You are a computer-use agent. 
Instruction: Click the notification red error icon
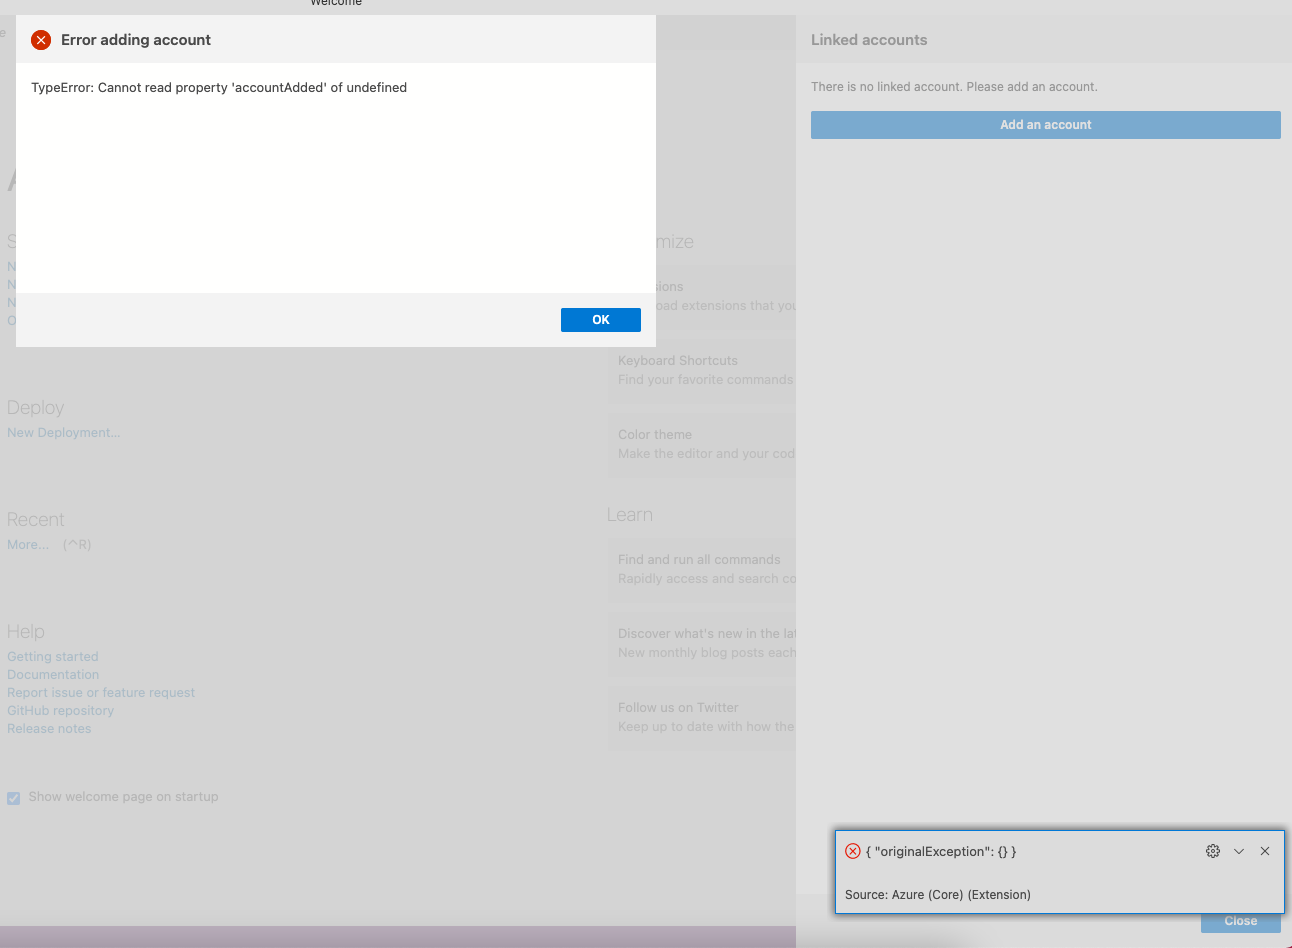tap(853, 851)
